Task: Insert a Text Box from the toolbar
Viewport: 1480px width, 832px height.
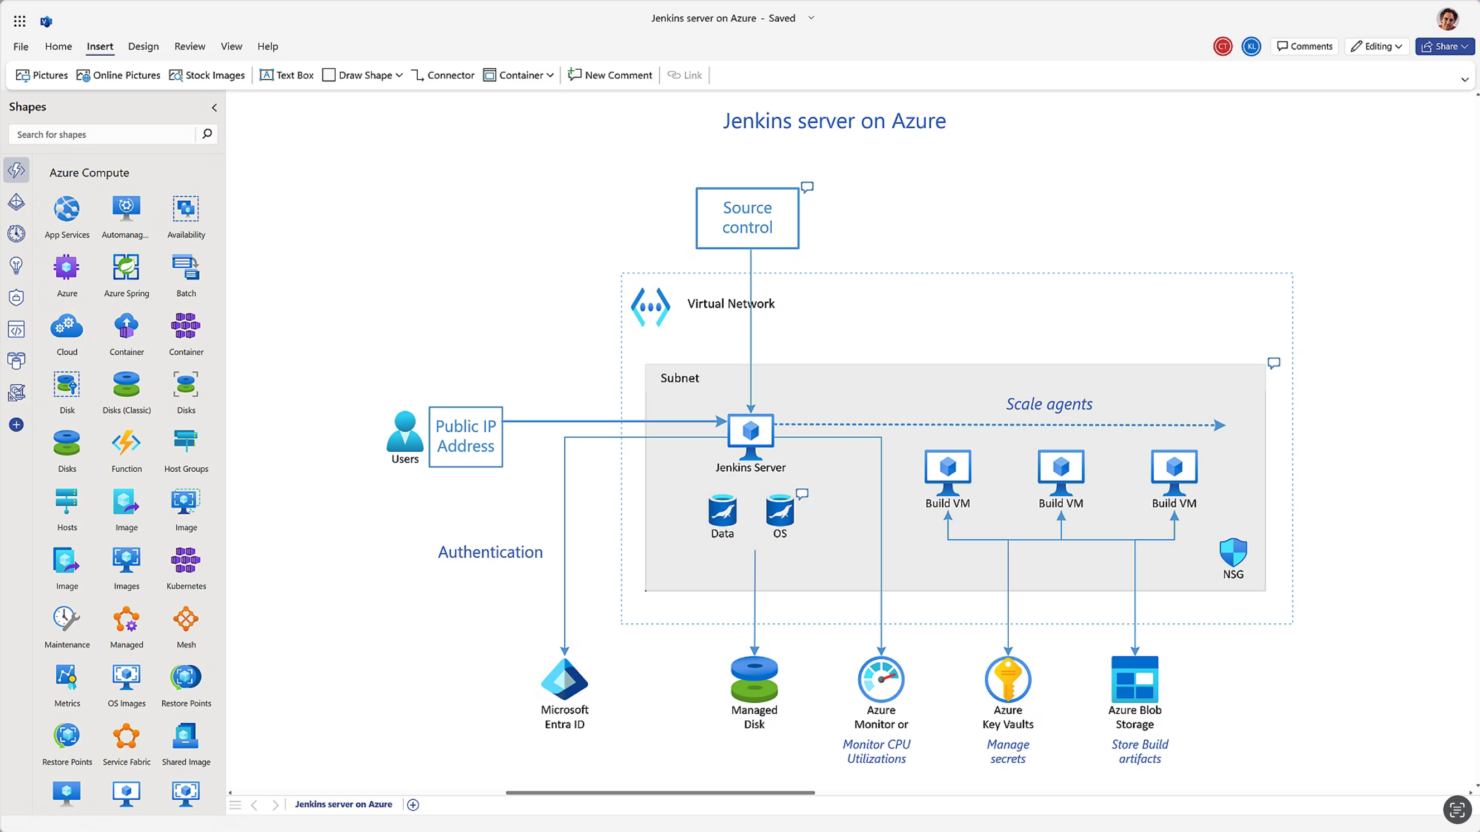Action: coord(286,74)
